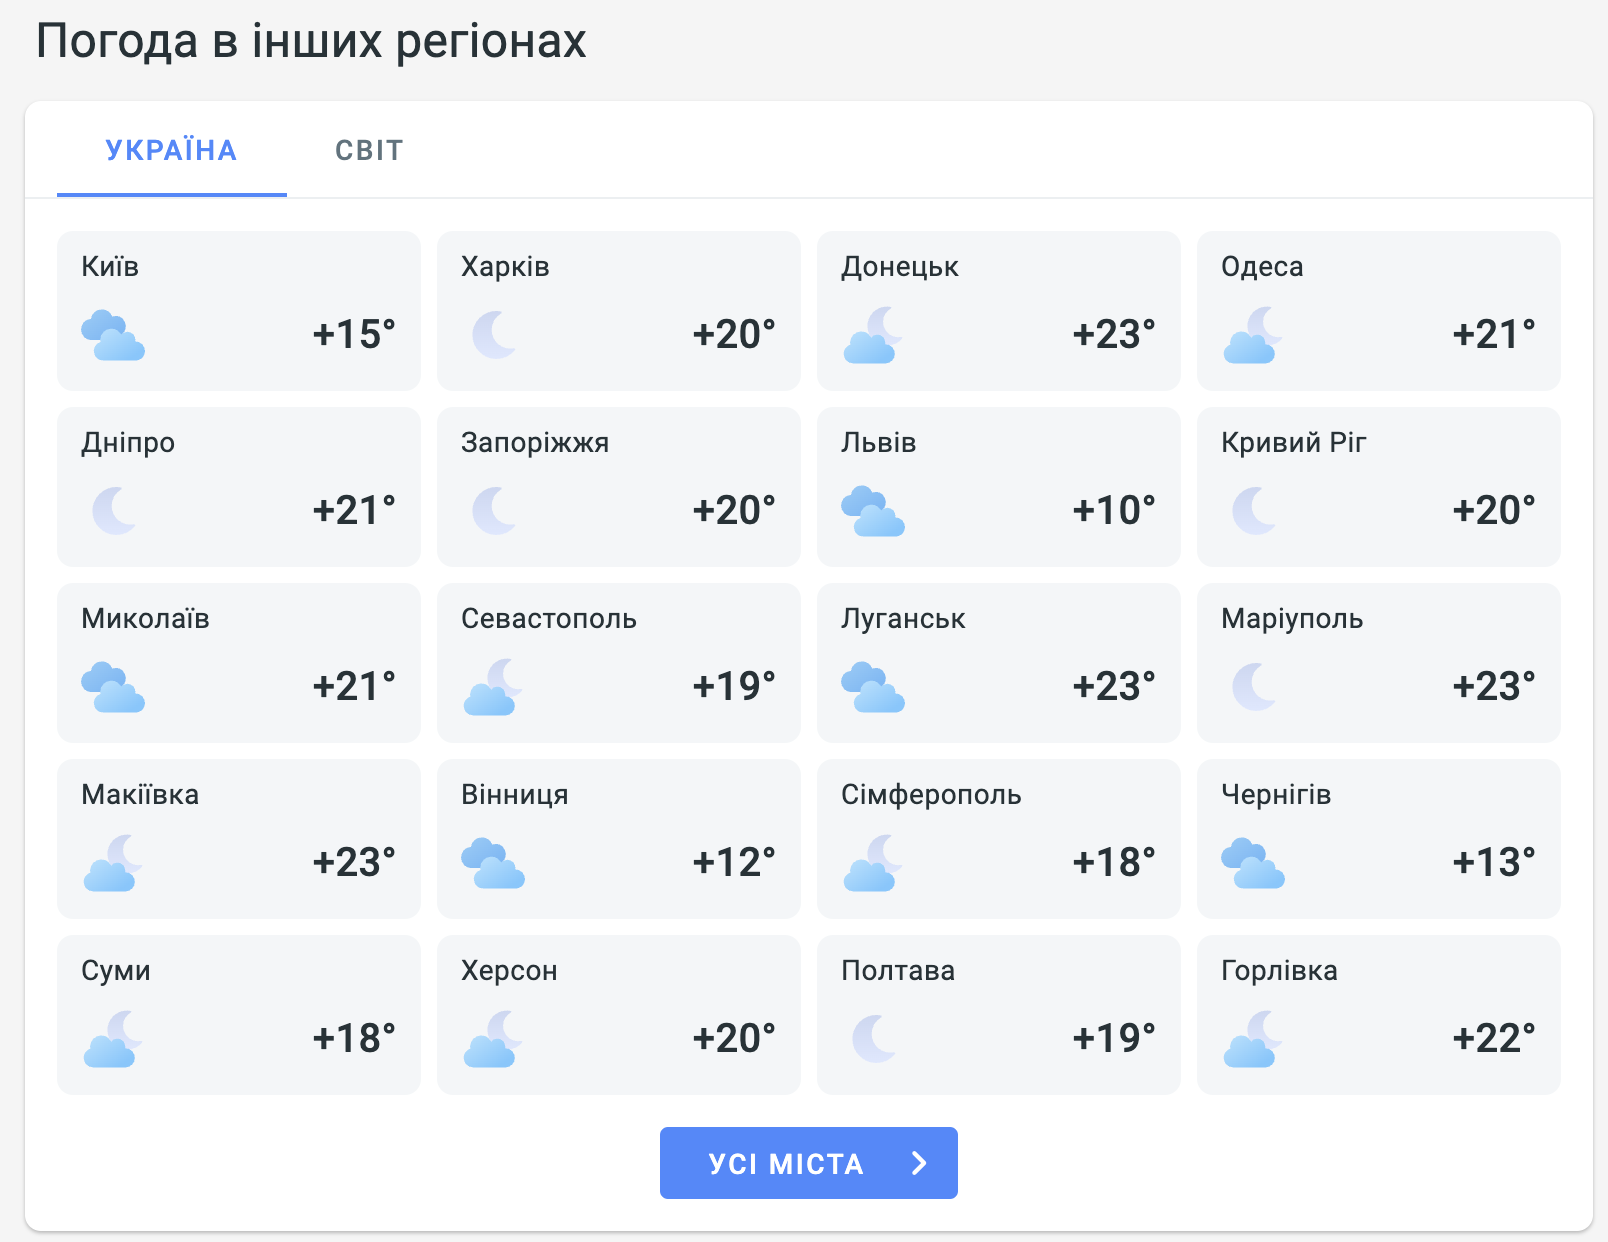Click the cloud icon in the Чернігів card
Image resolution: width=1608 pixels, height=1242 pixels.
point(1253,863)
